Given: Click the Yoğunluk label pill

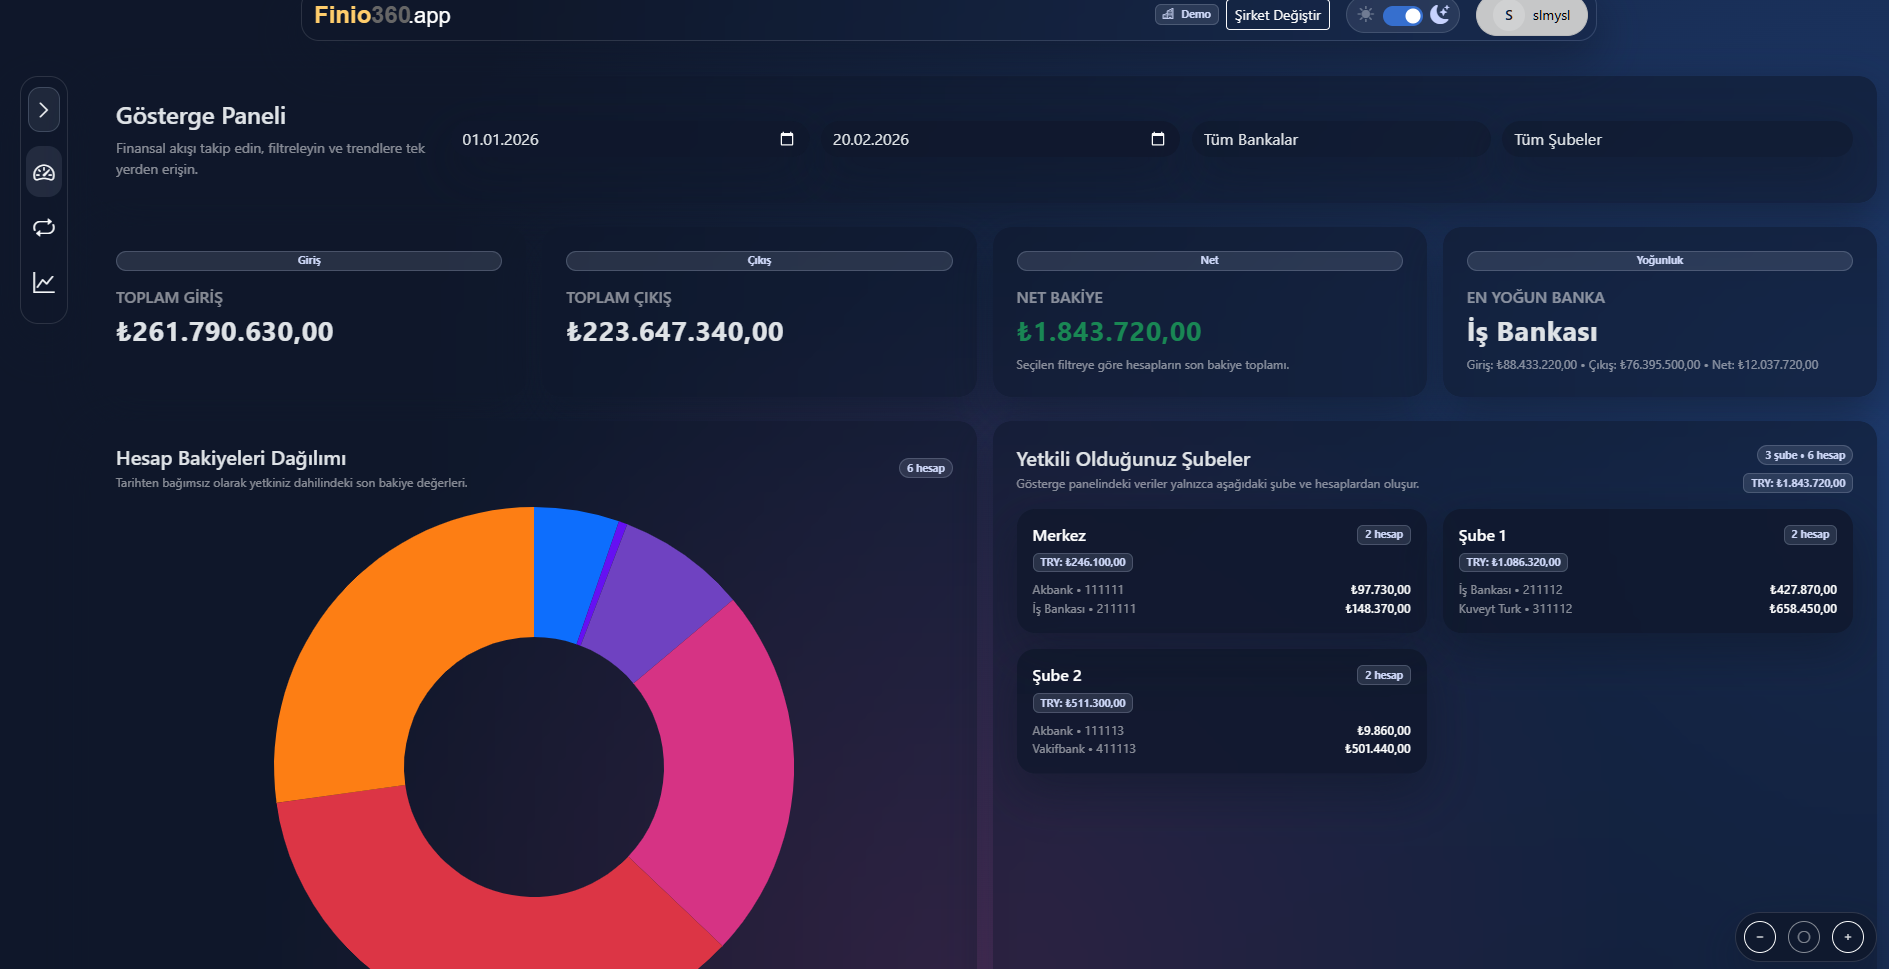Looking at the screenshot, I should pyautogui.click(x=1659, y=260).
